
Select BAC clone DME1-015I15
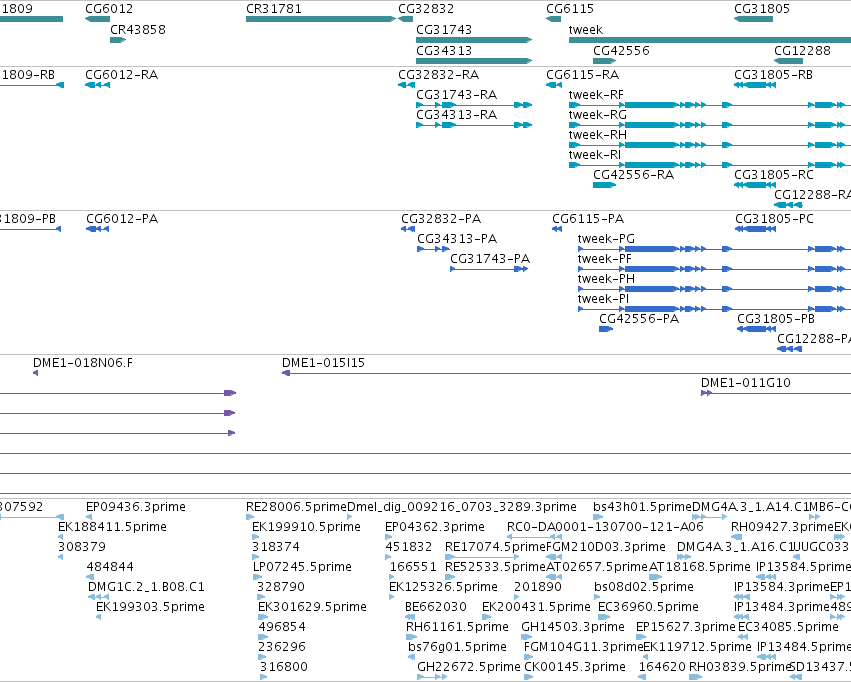[x=567, y=373]
